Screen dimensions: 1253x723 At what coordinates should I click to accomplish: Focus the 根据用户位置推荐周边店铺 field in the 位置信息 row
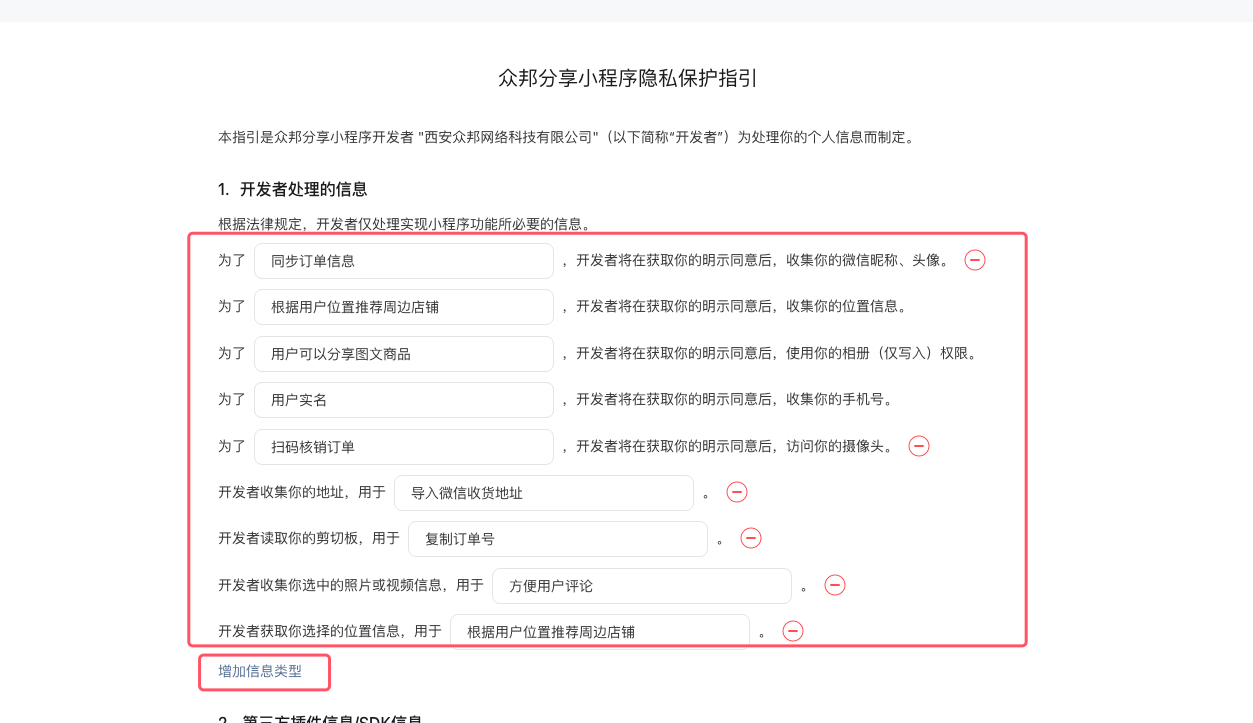pos(404,307)
